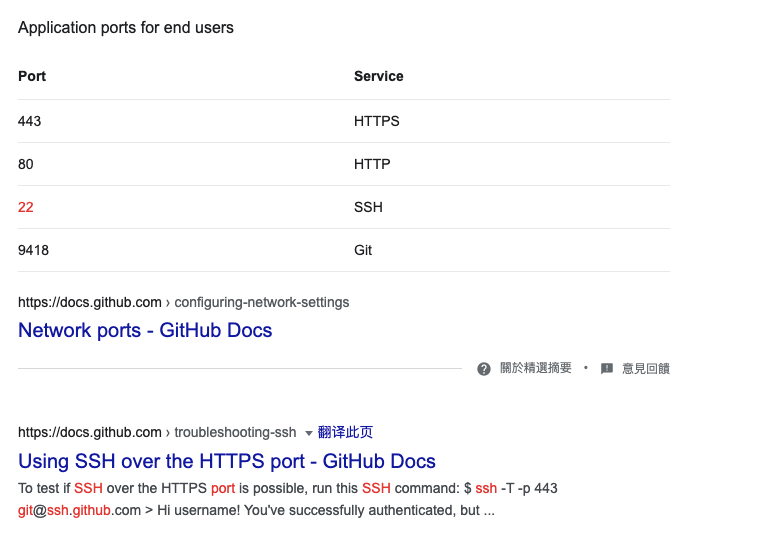
Task: Open the 關於精選摘要 link
Action: pyautogui.click(x=536, y=368)
